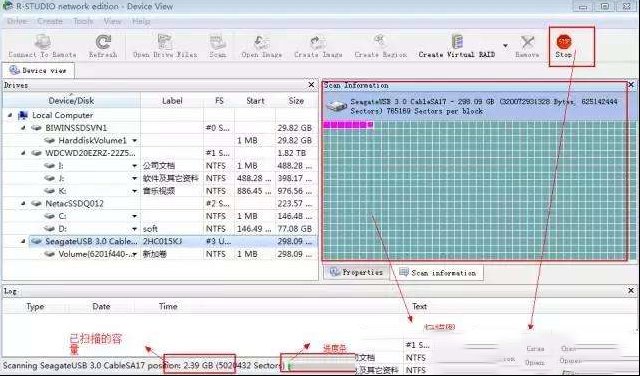Image resolution: width=640 pixels, height=376 pixels.
Task: Select the I: volume row
Action: pyautogui.click(x=159, y=166)
